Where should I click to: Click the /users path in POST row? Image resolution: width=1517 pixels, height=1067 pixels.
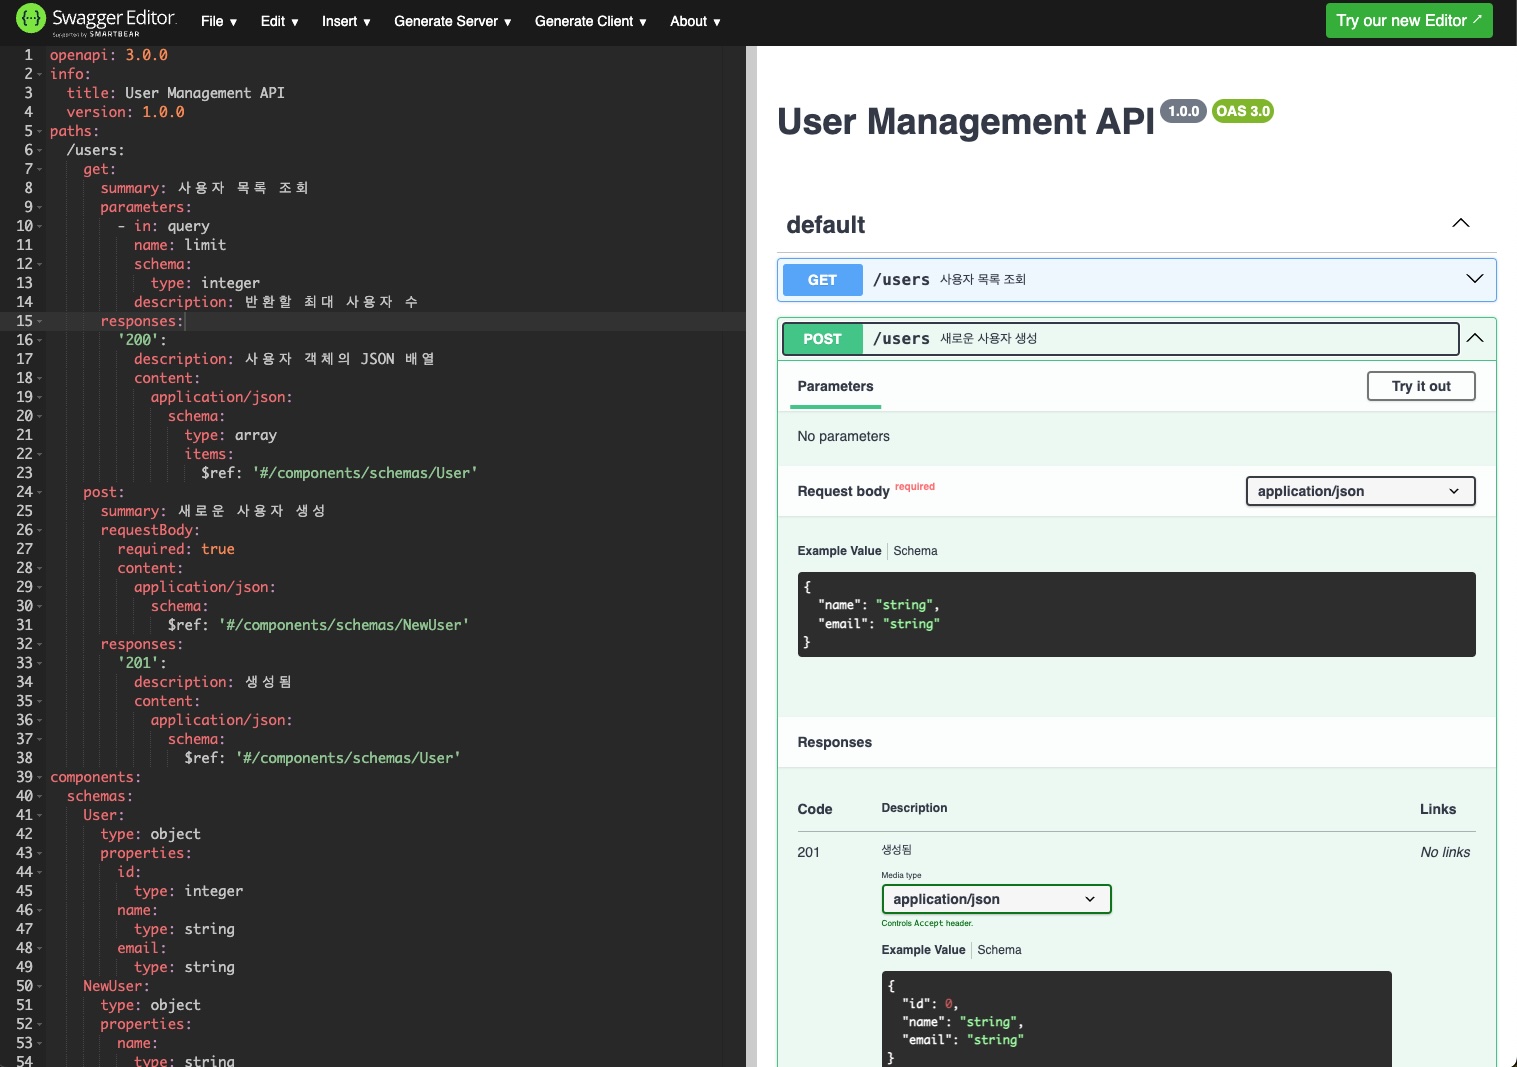point(901,339)
